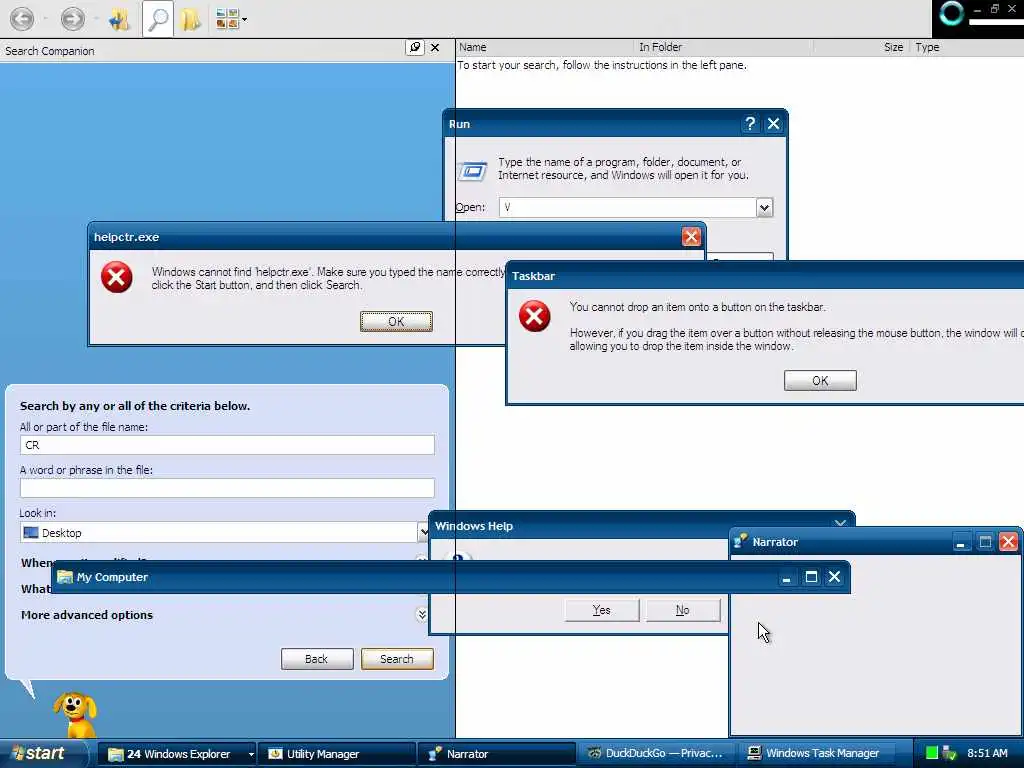1024x768 pixels.
Task: Maximize the My Computer window
Action: [811, 577]
